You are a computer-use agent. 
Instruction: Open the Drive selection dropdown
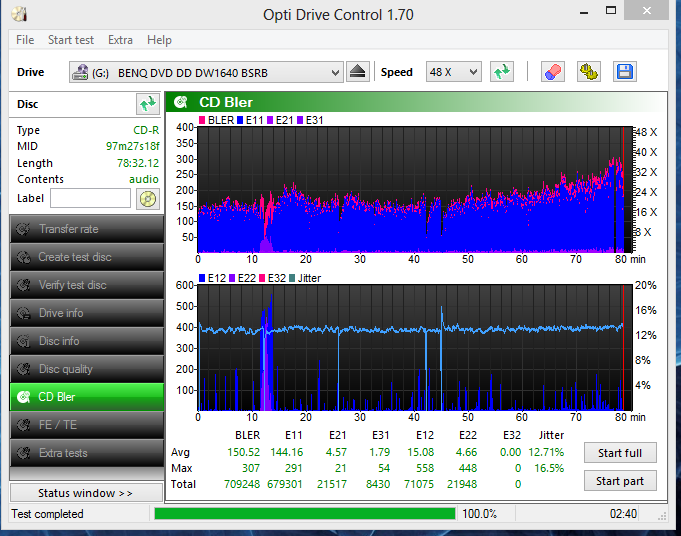206,72
